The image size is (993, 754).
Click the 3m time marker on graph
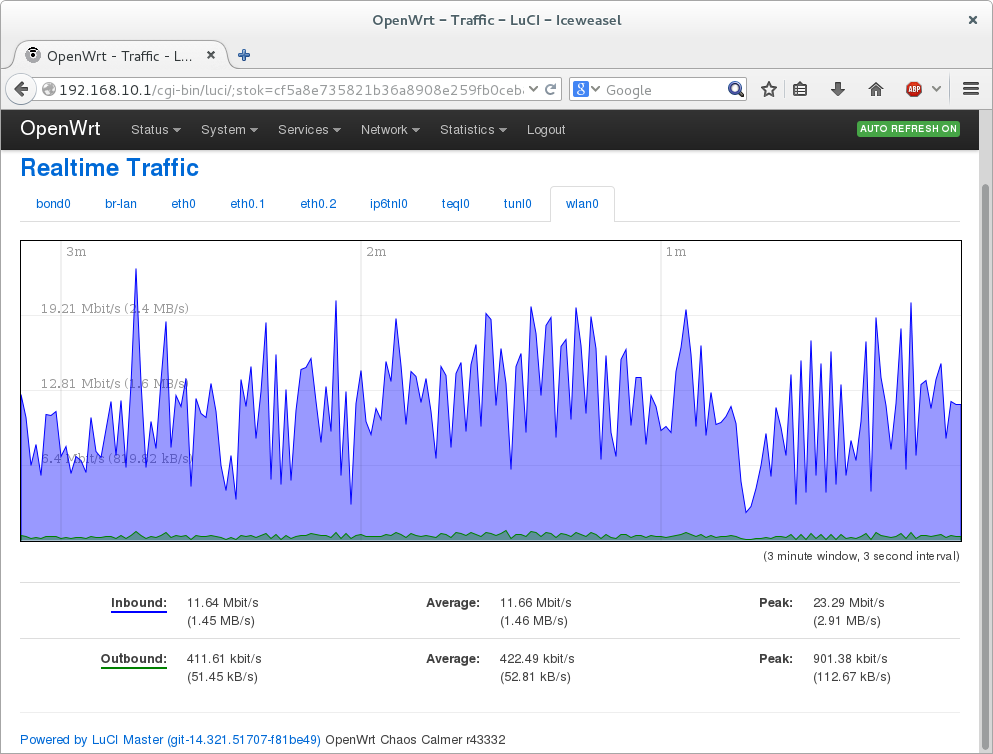click(76, 251)
